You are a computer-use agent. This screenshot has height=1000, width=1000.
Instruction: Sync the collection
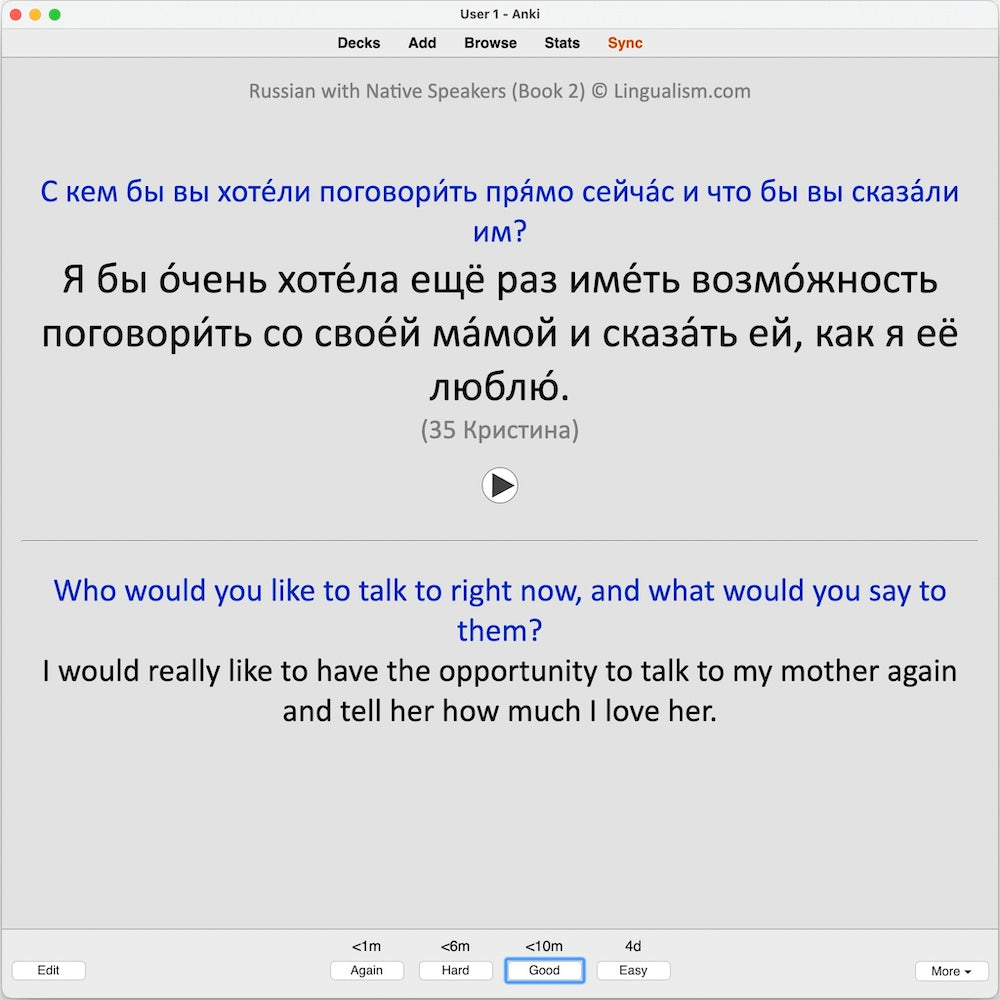(x=625, y=43)
